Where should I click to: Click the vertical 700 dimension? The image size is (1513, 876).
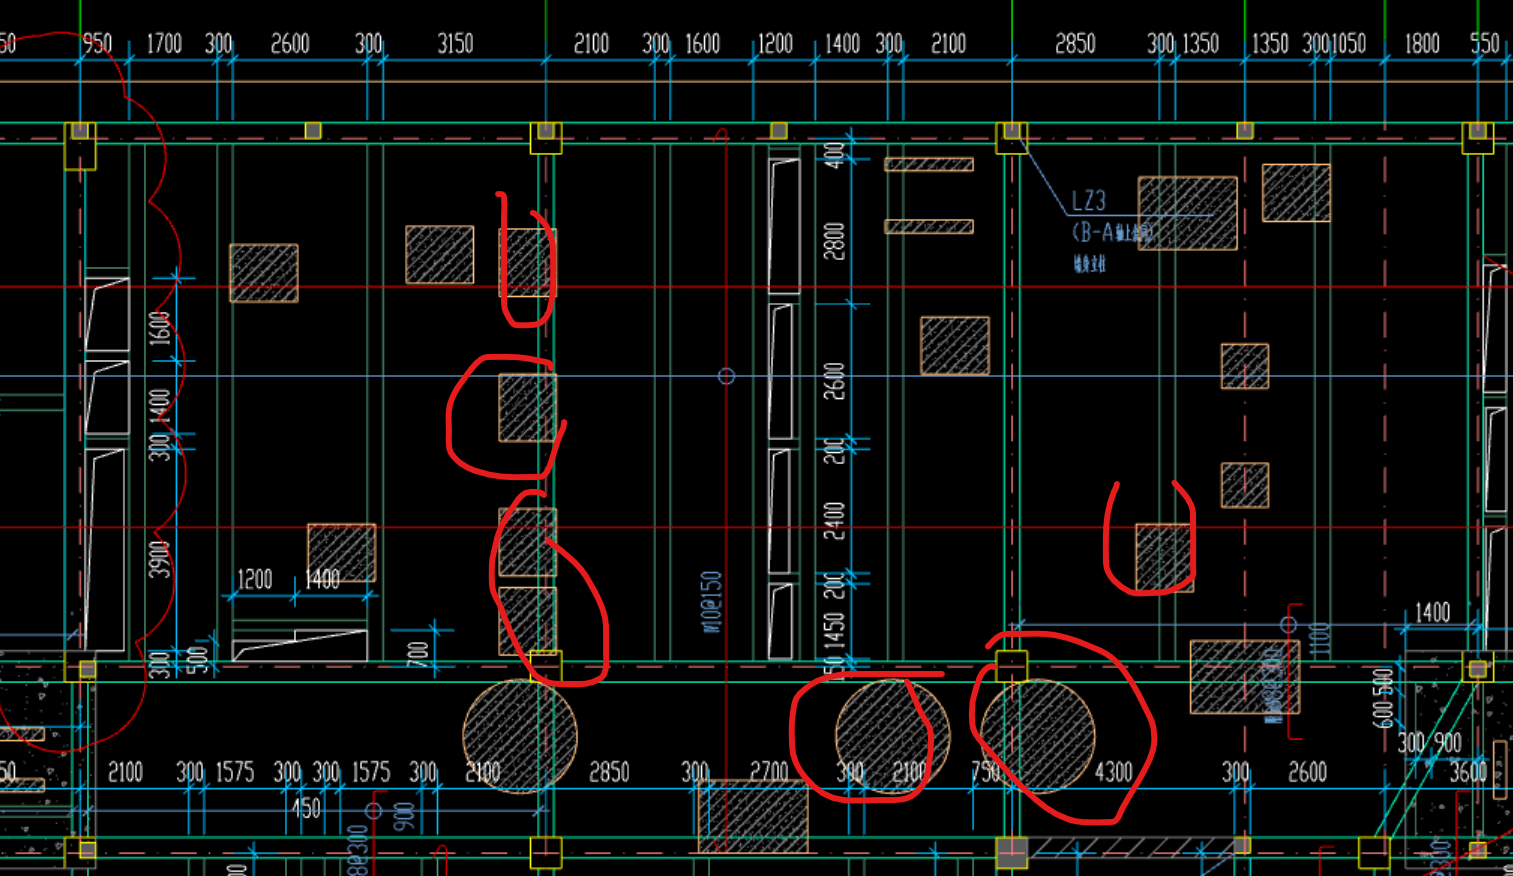[418, 655]
